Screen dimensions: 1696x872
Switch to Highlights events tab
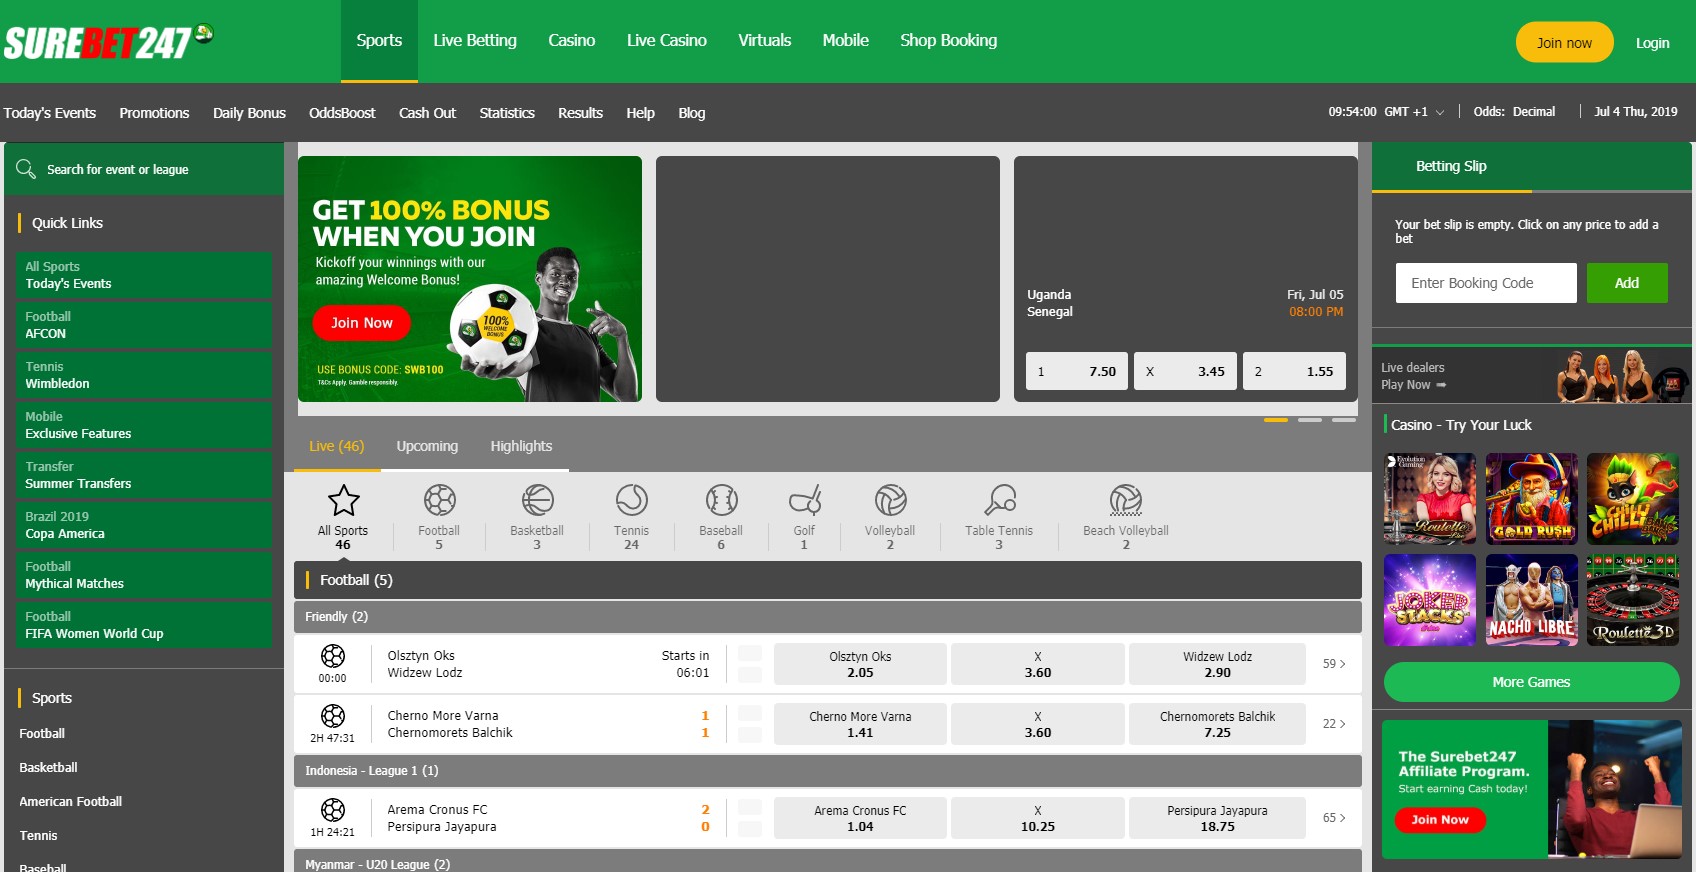[521, 446]
